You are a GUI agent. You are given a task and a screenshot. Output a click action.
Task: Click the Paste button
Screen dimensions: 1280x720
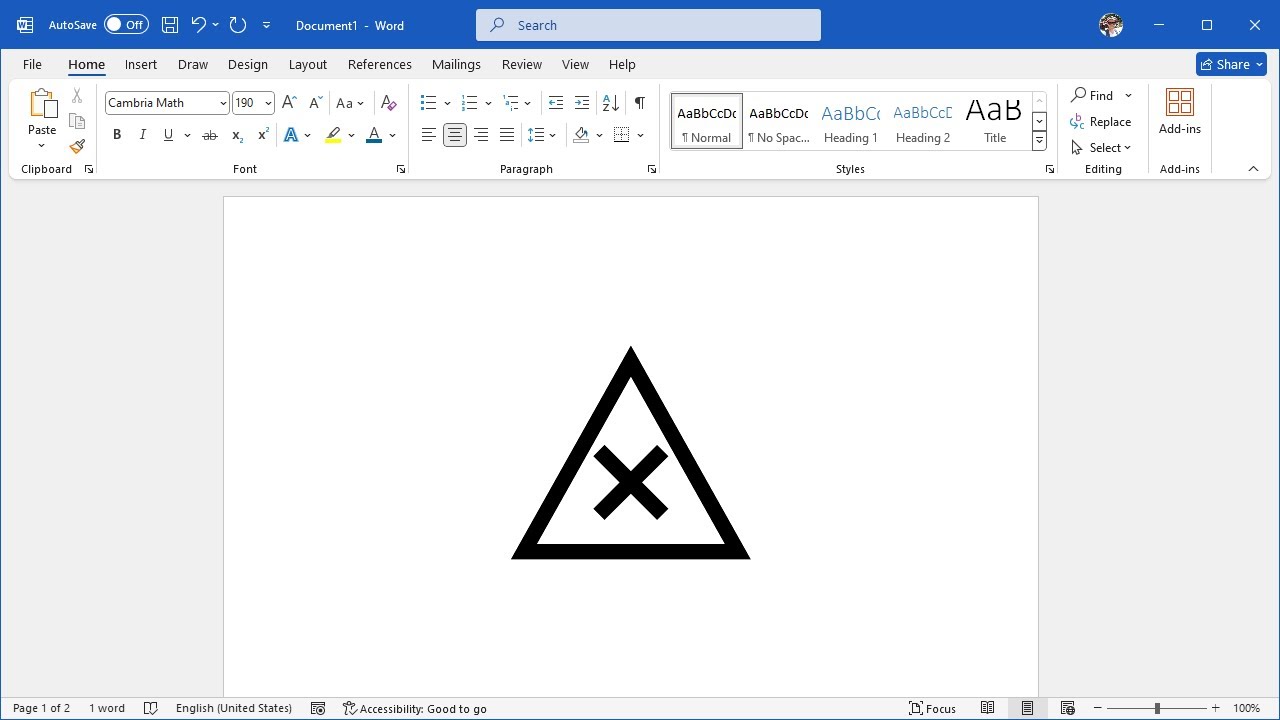pos(42,111)
